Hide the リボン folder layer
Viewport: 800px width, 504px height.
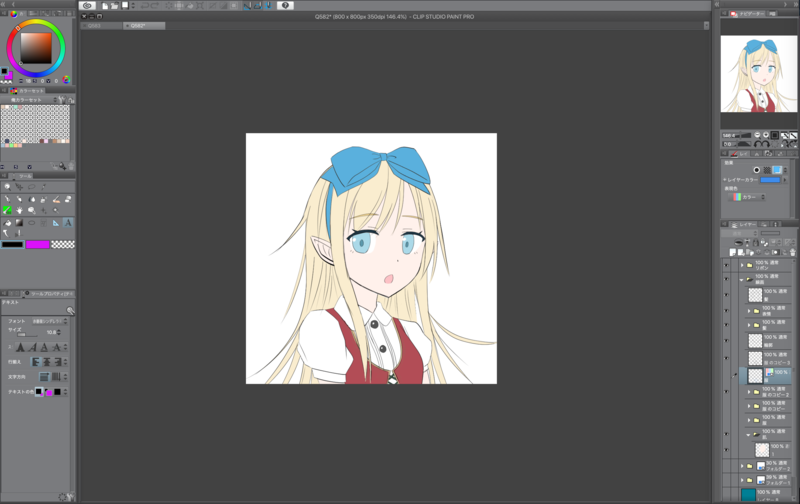coord(726,265)
